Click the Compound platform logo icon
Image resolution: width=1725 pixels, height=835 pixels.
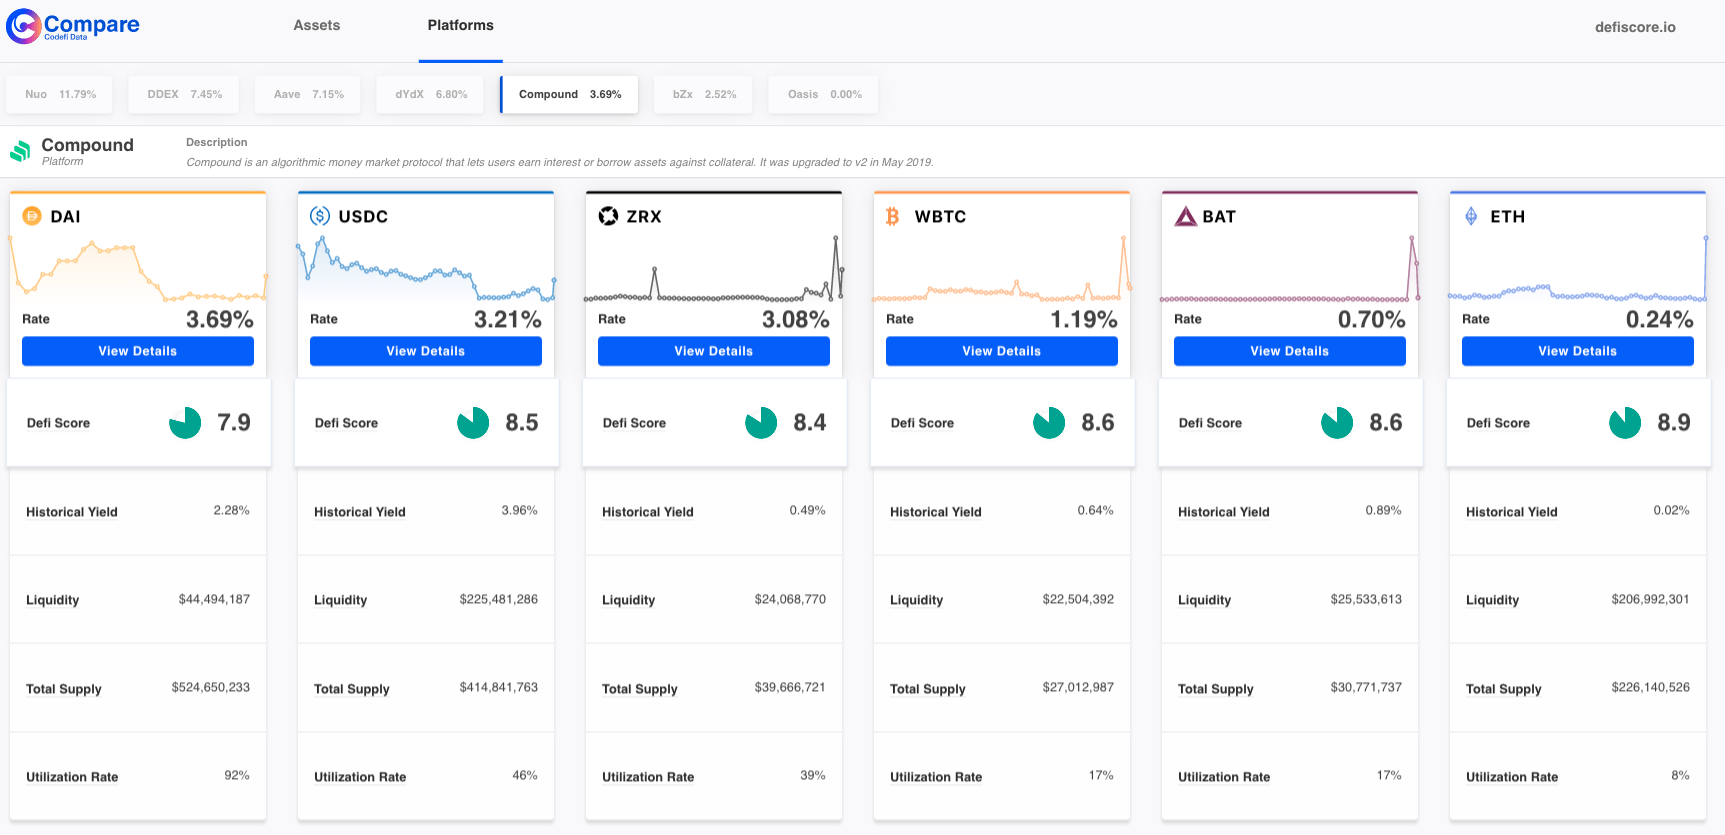20,152
